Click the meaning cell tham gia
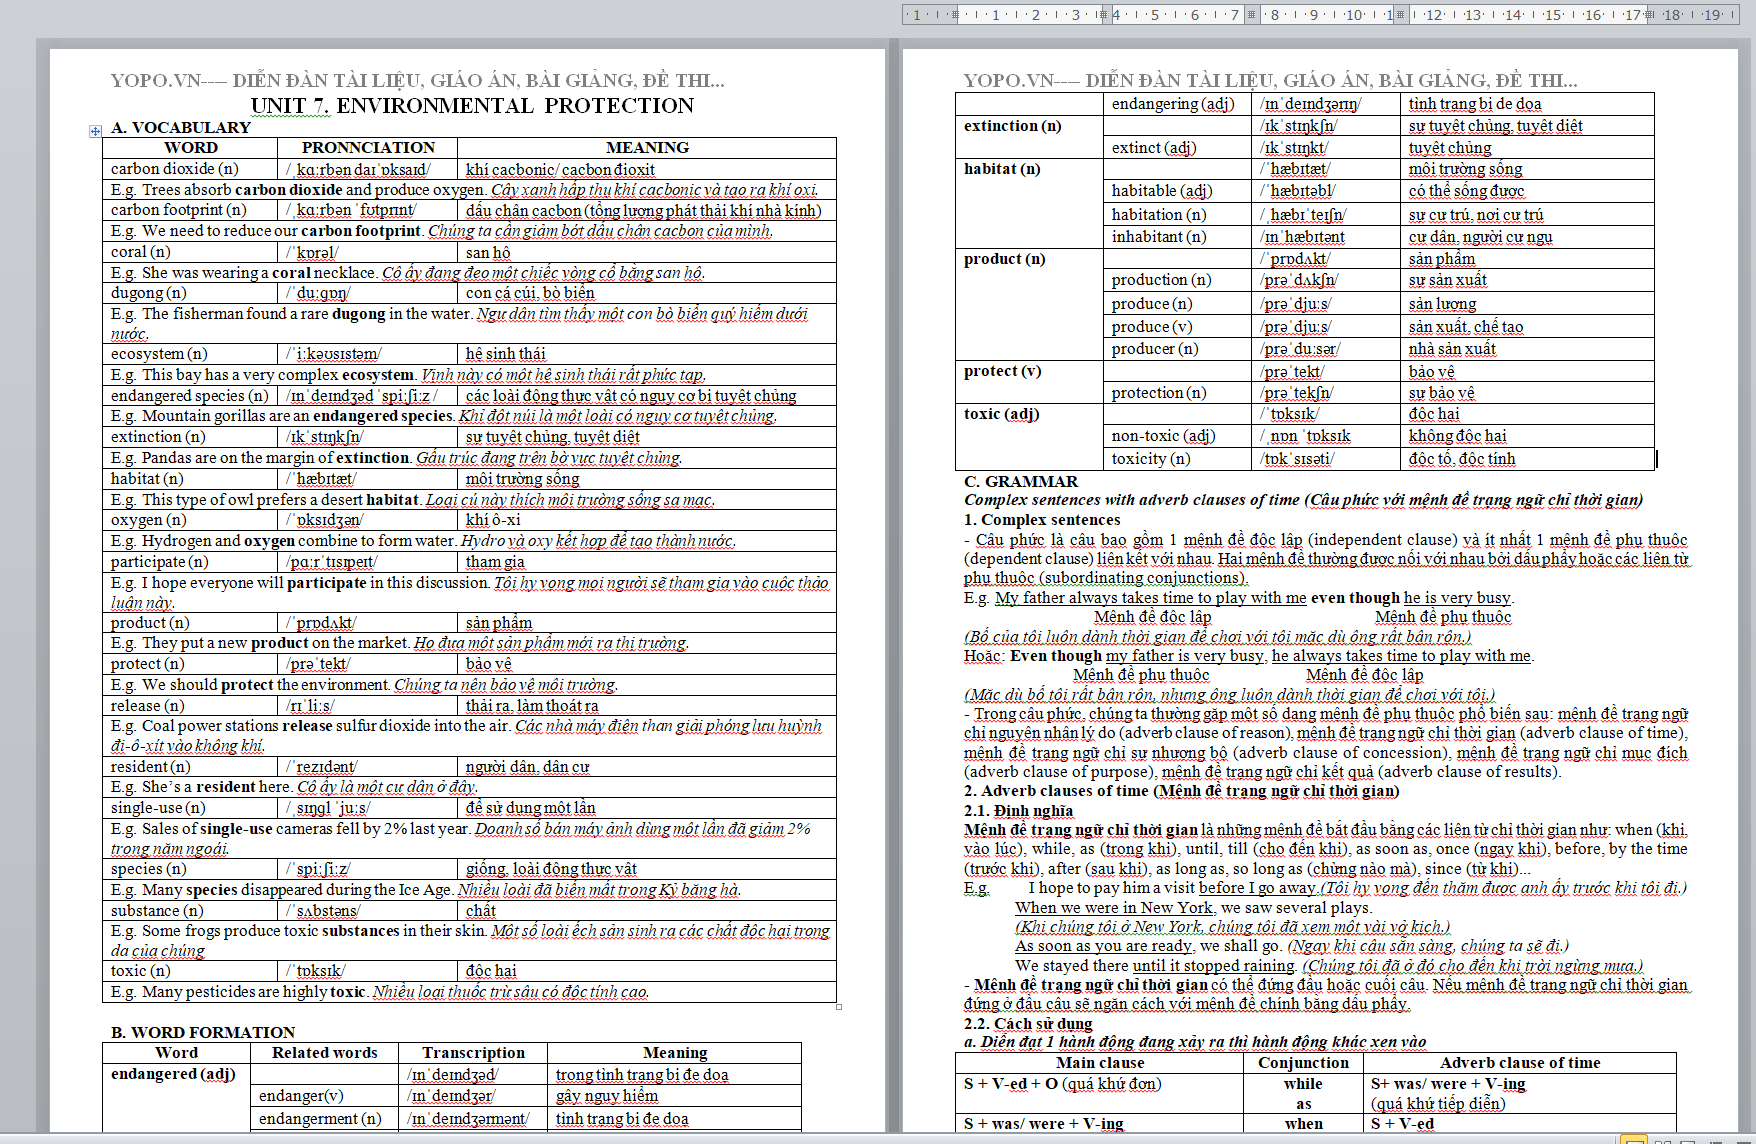 click(x=647, y=562)
